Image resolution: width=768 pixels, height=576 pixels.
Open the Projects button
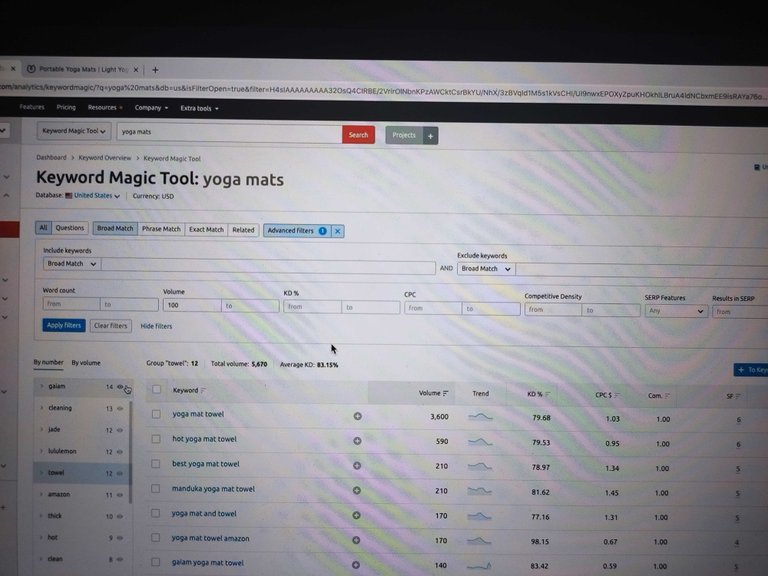point(404,135)
